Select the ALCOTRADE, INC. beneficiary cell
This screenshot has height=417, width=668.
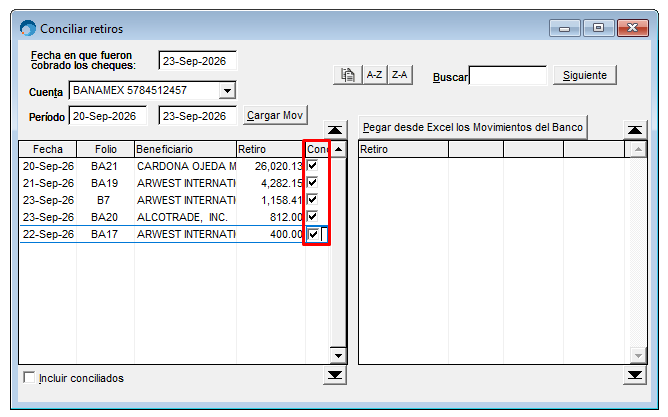182,217
